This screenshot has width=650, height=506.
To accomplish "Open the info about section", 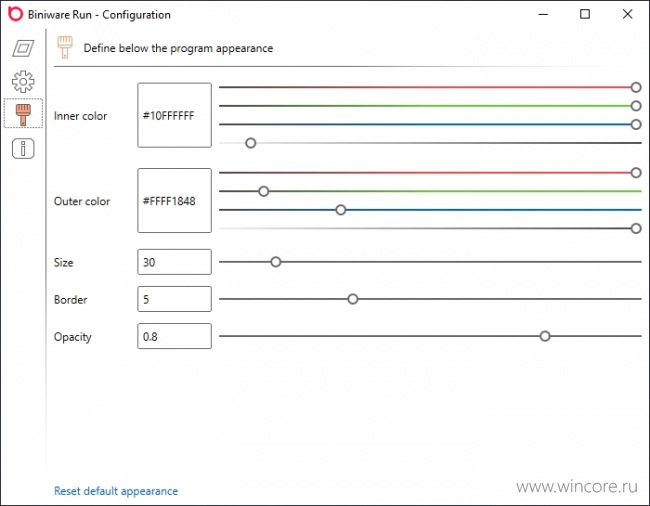I will pos(23,148).
